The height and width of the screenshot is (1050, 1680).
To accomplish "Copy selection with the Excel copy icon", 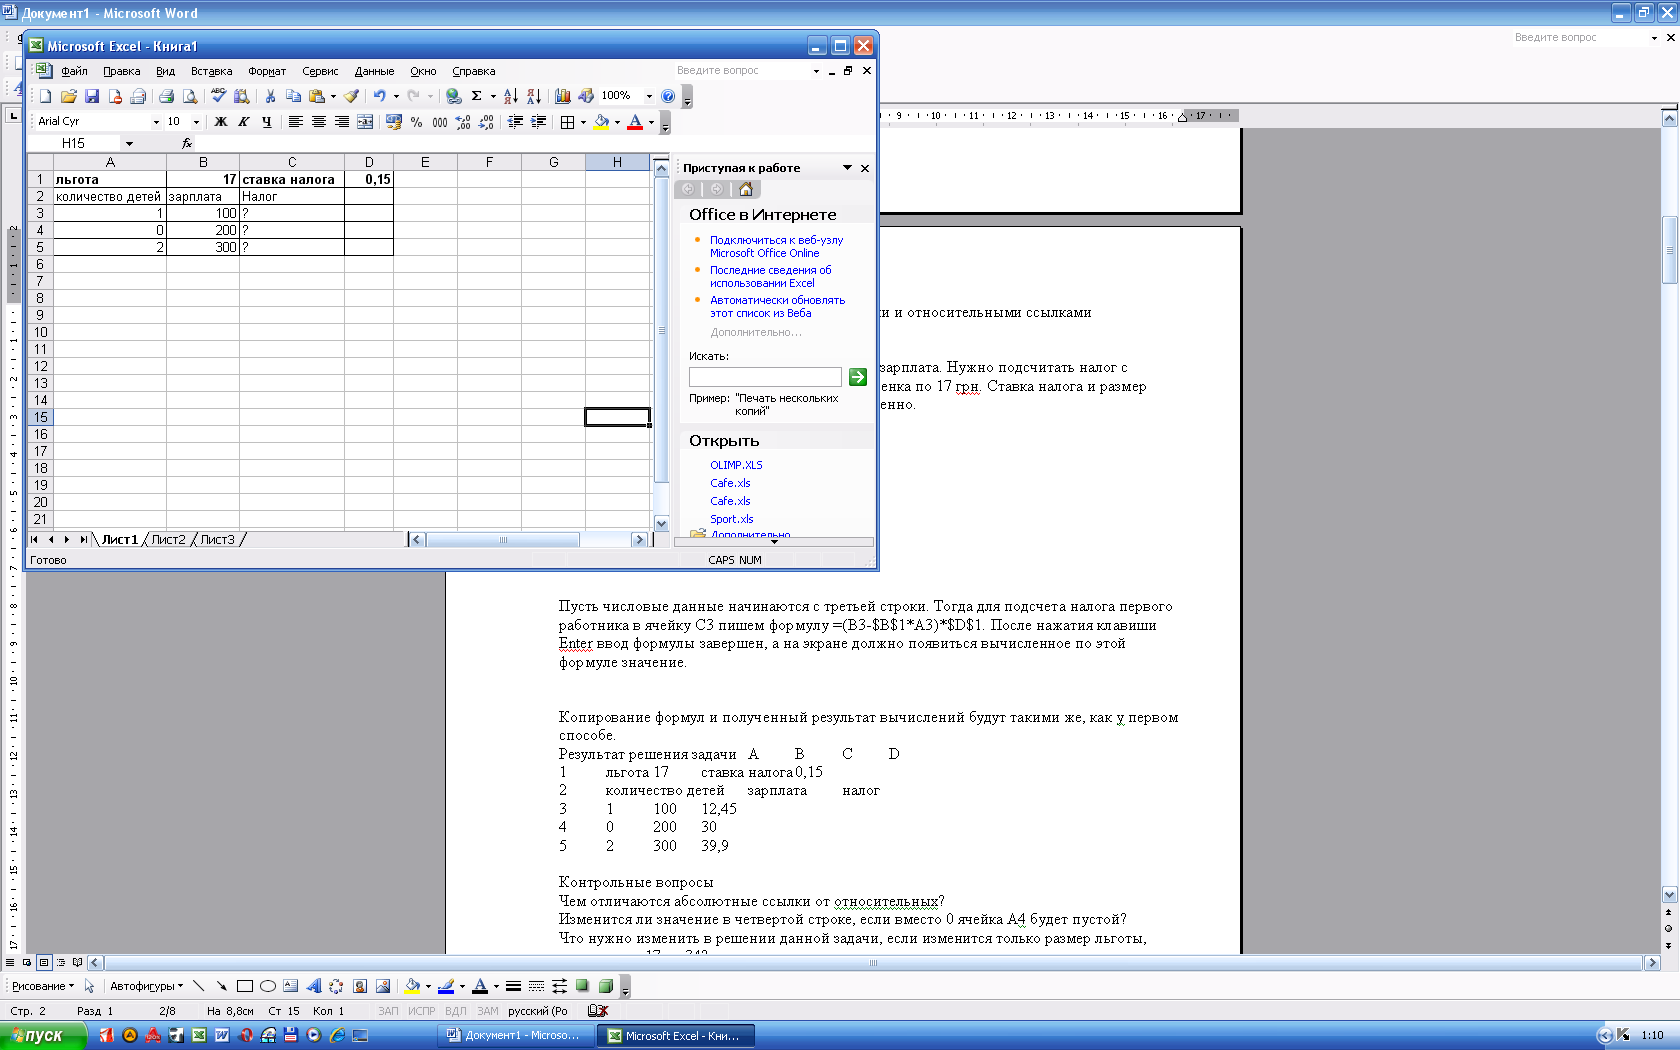I will point(293,96).
